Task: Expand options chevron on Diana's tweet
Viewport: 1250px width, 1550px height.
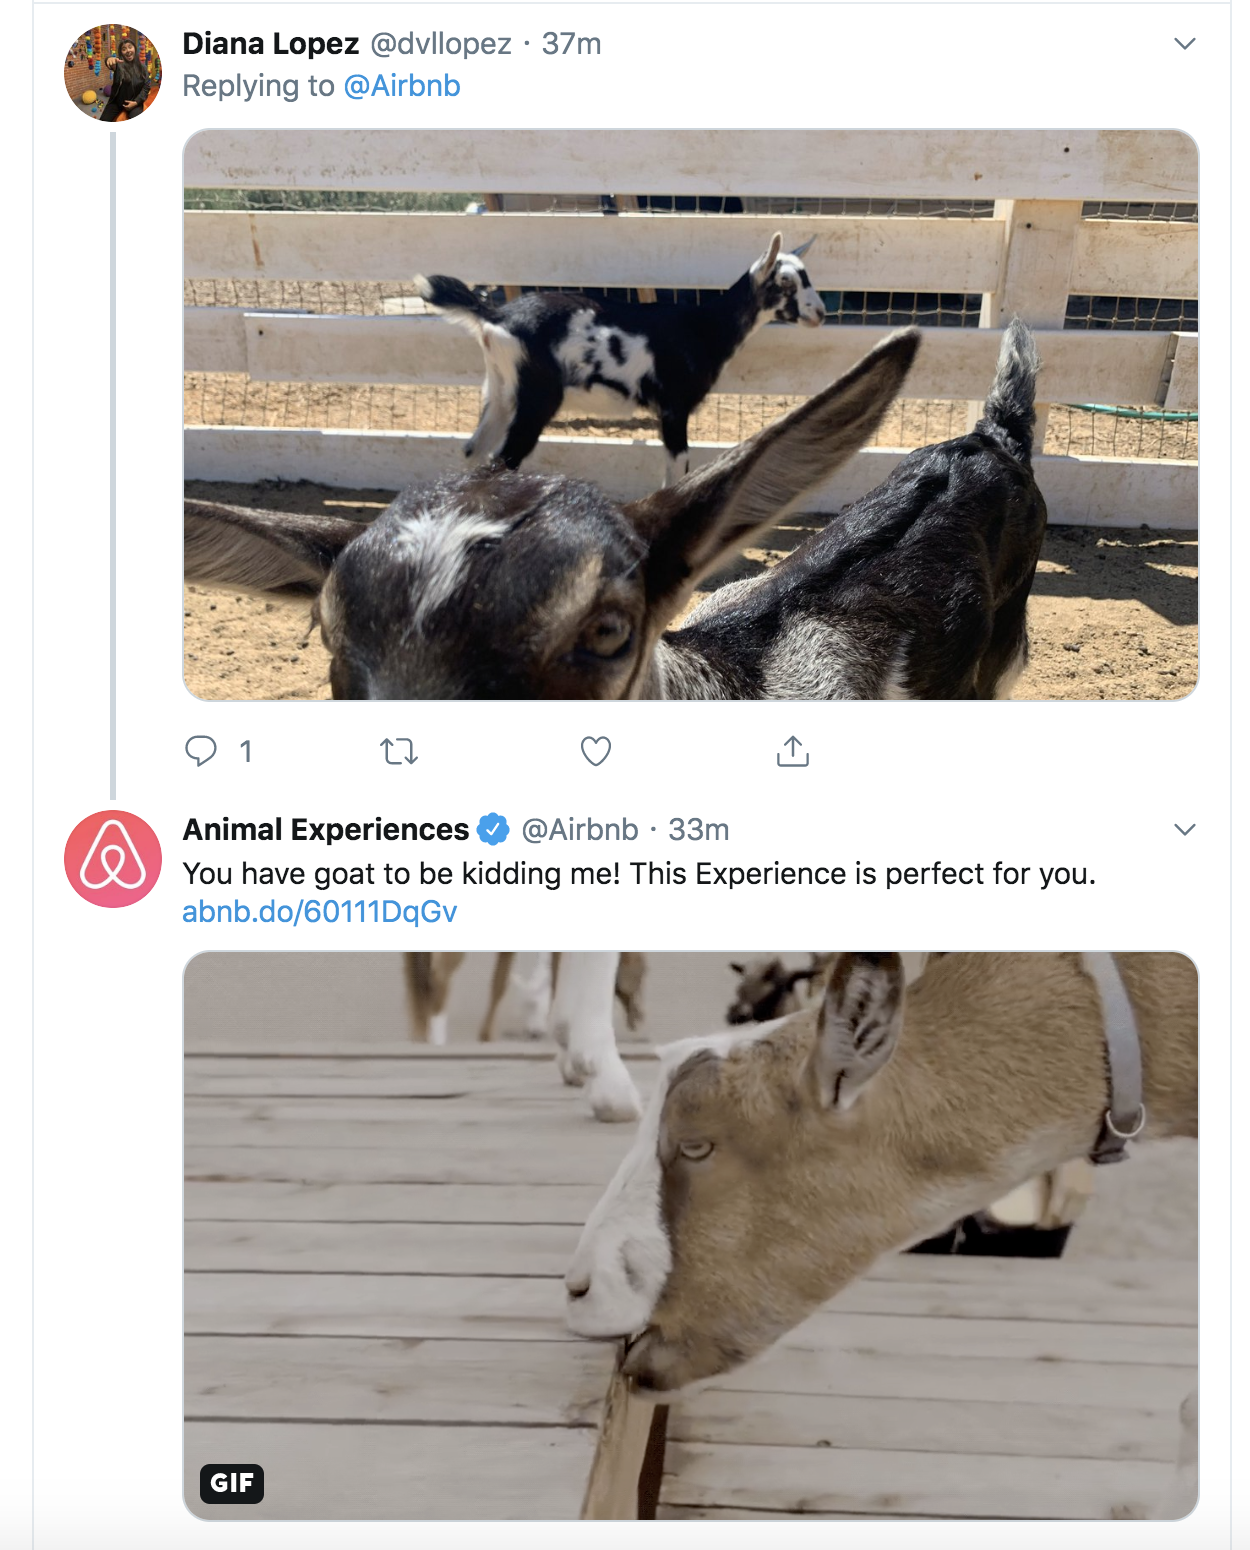Action: [x=1185, y=44]
